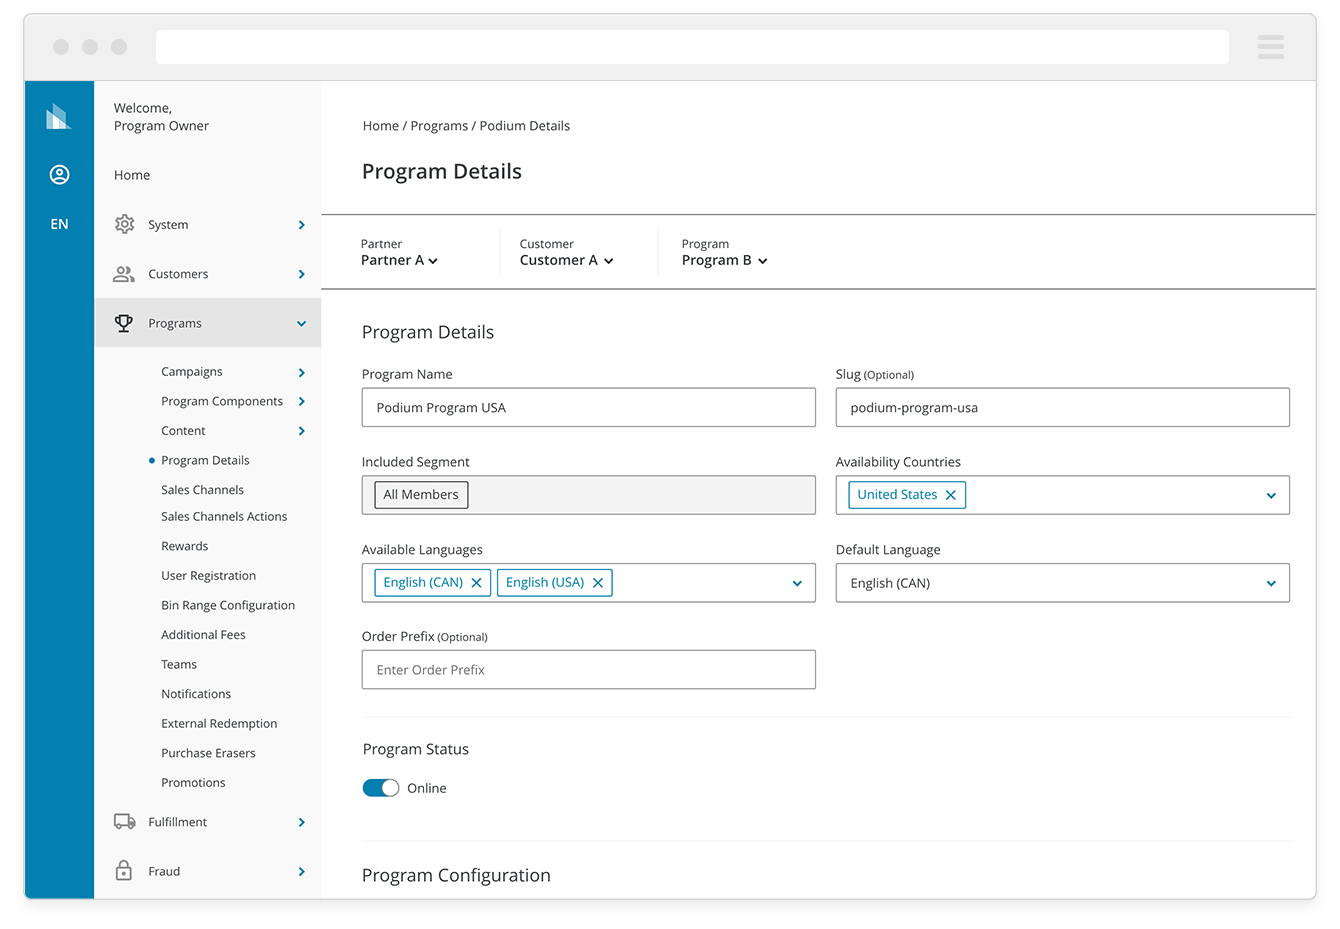The height and width of the screenshot is (929, 1340).
Task: Switch language with the EN button
Action: click(59, 224)
